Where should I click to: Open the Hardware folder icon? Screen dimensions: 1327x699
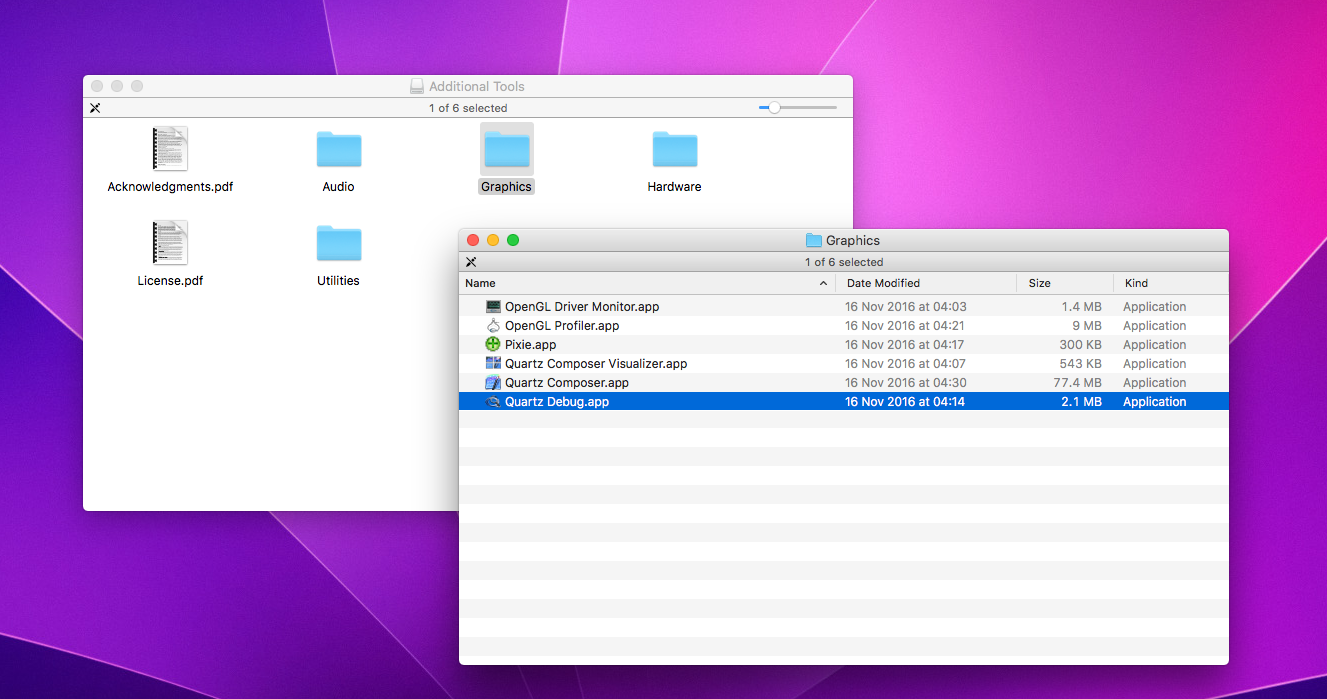[x=674, y=149]
